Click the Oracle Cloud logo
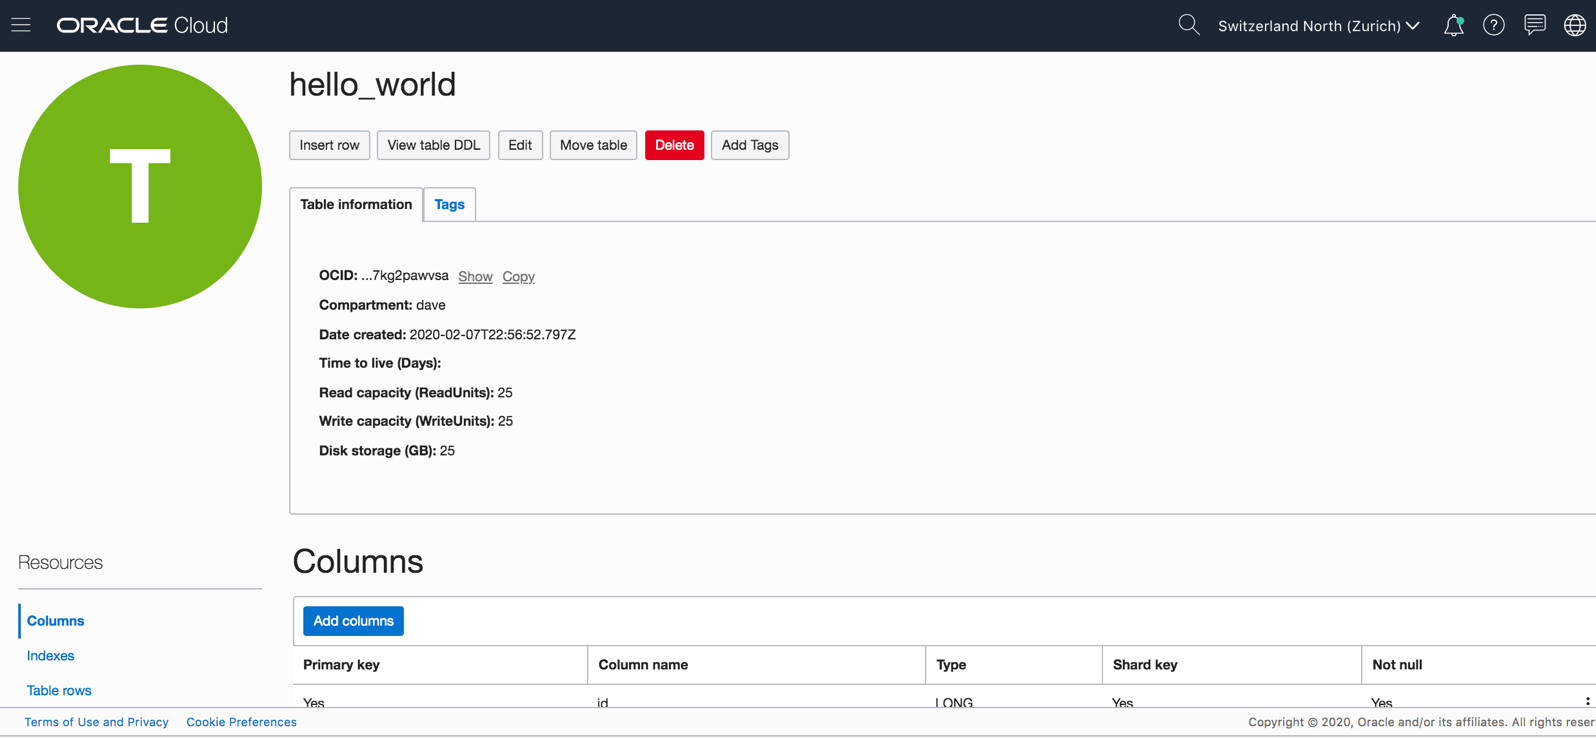Screen dimensions: 1596x738 coord(142,25)
